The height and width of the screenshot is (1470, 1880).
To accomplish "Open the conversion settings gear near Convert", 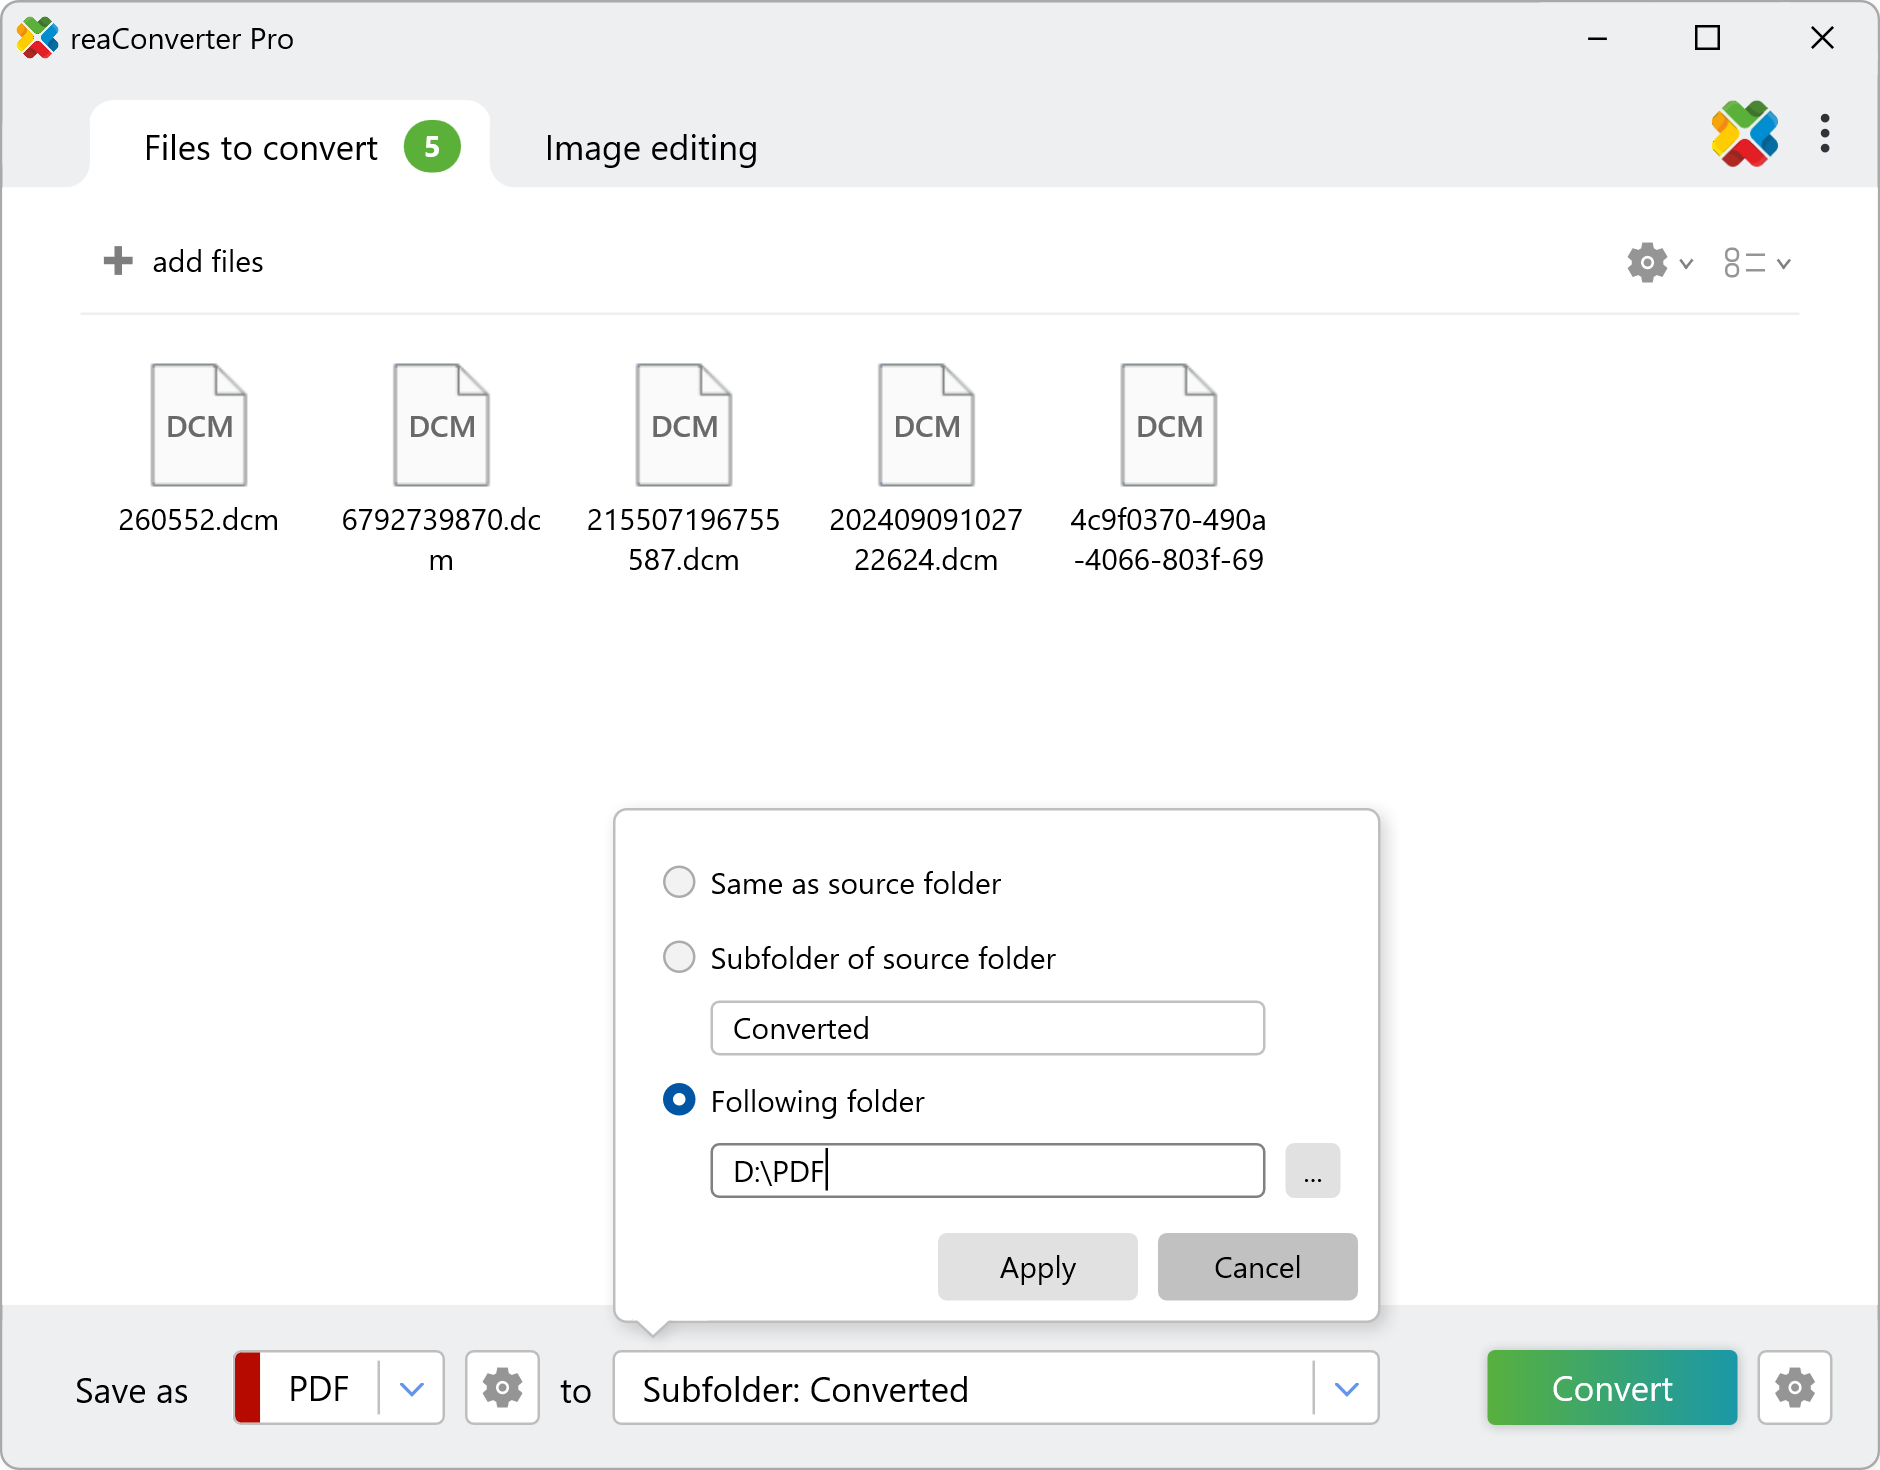I will (x=1794, y=1388).
